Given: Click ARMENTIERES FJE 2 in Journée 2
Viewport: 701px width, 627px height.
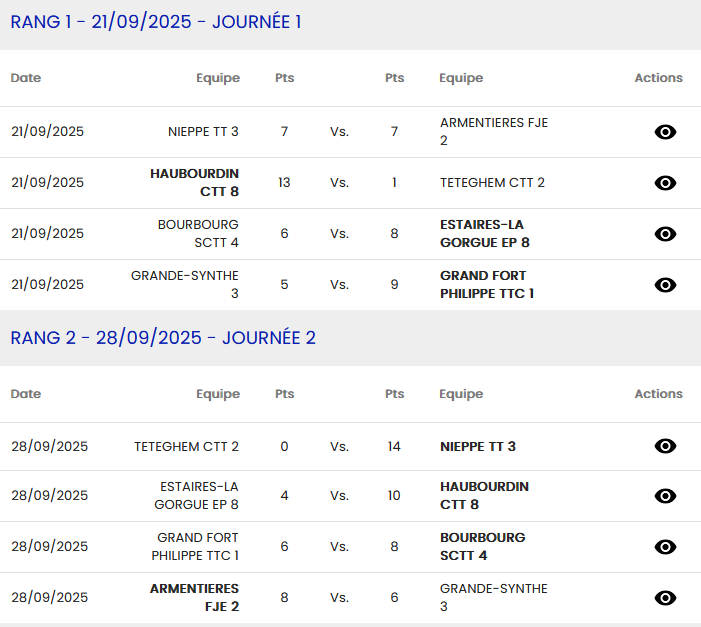Looking at the screenshot, I should click(x=195, y=597).
